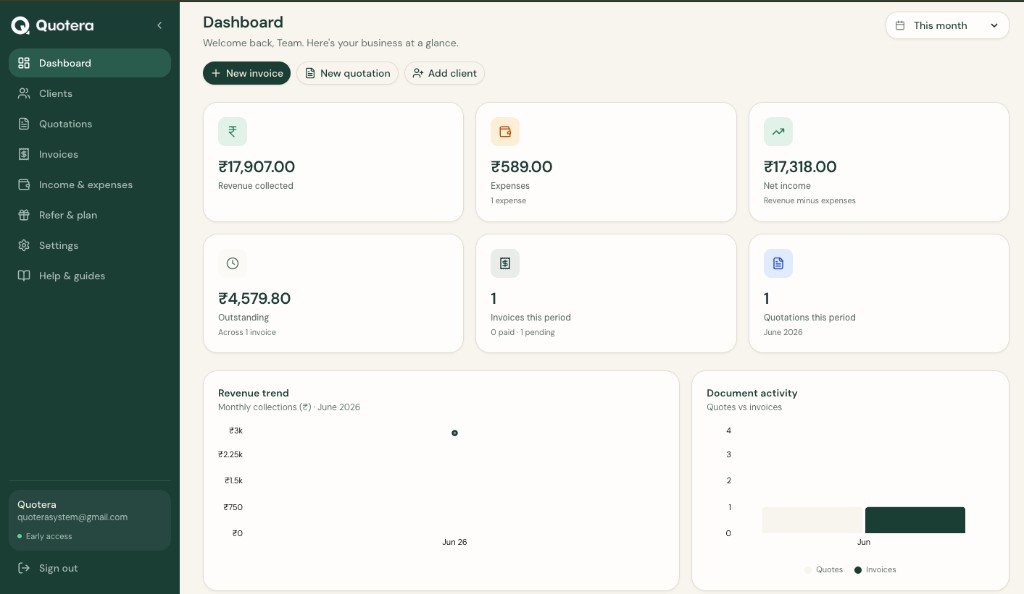
Task: Click the ₹17,907.00 revenue amount
Action: (257, 167)
